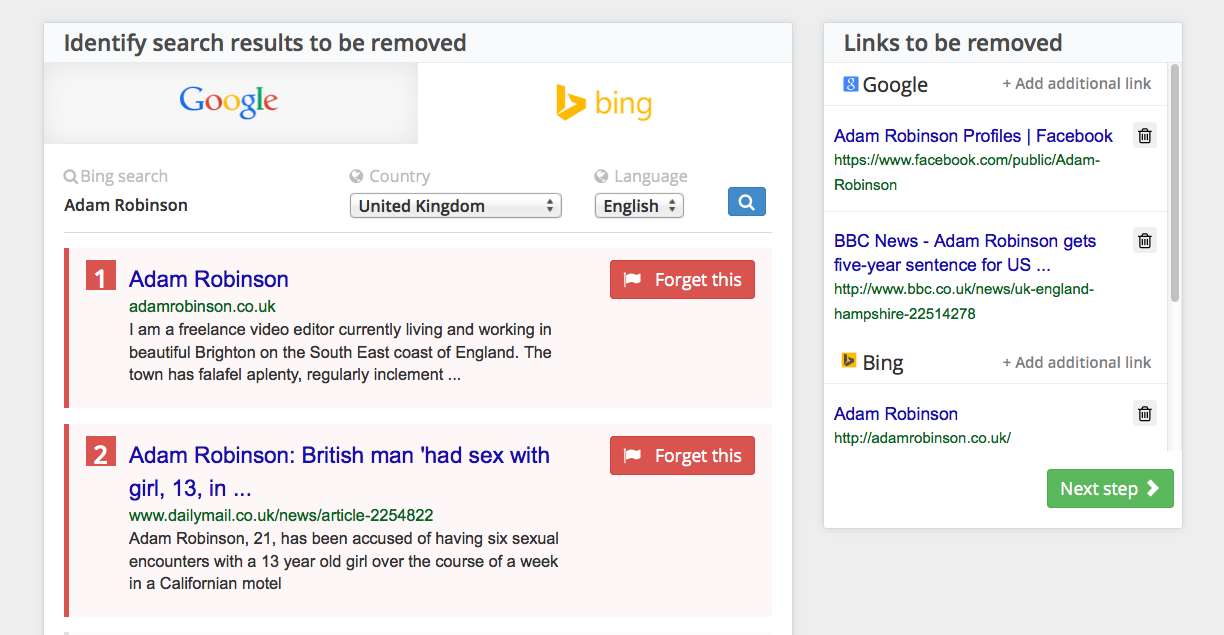Screen dimensions: 1224x635
Task: Open Adam Robinson Profiles | Facebook link
Action: (x=973, y=136)
